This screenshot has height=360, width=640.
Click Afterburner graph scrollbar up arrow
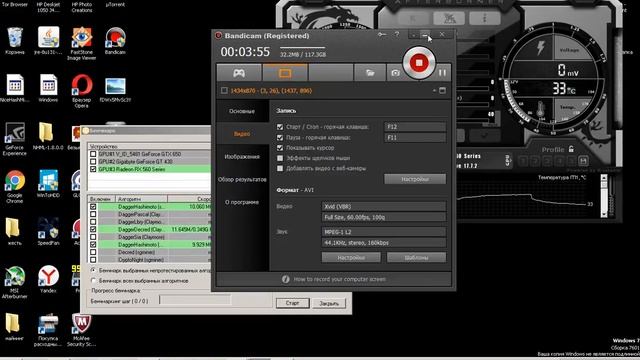pyautogui.click(x=604, y=178)
